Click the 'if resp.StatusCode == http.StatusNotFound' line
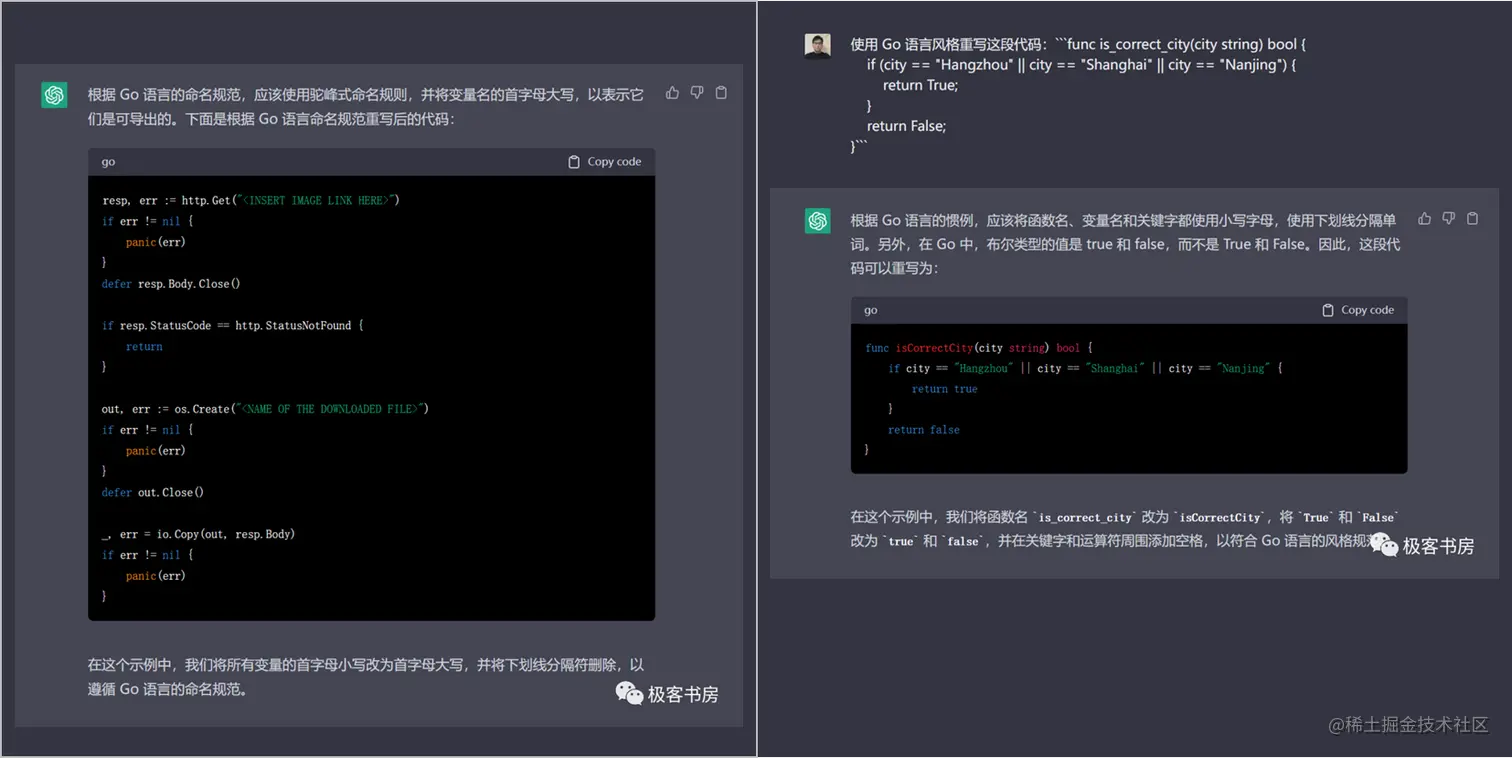Image resolution: width=1512 pixels, height=758 pixels. (x=233, y=325)
